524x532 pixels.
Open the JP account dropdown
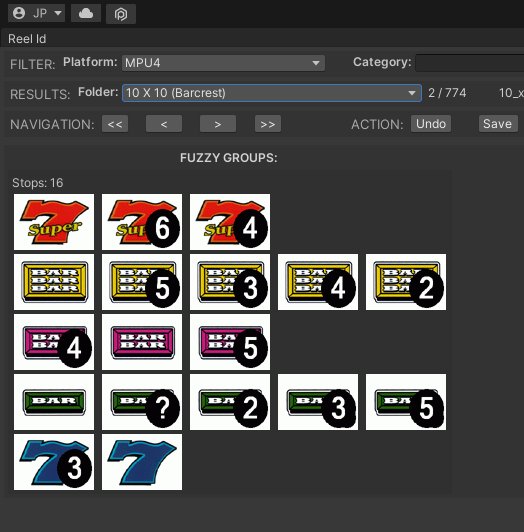(36, 14)
